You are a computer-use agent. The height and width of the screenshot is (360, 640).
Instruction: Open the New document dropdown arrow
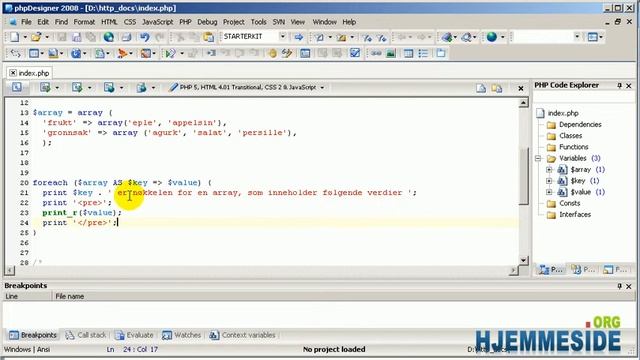click(x=25, y=37)
